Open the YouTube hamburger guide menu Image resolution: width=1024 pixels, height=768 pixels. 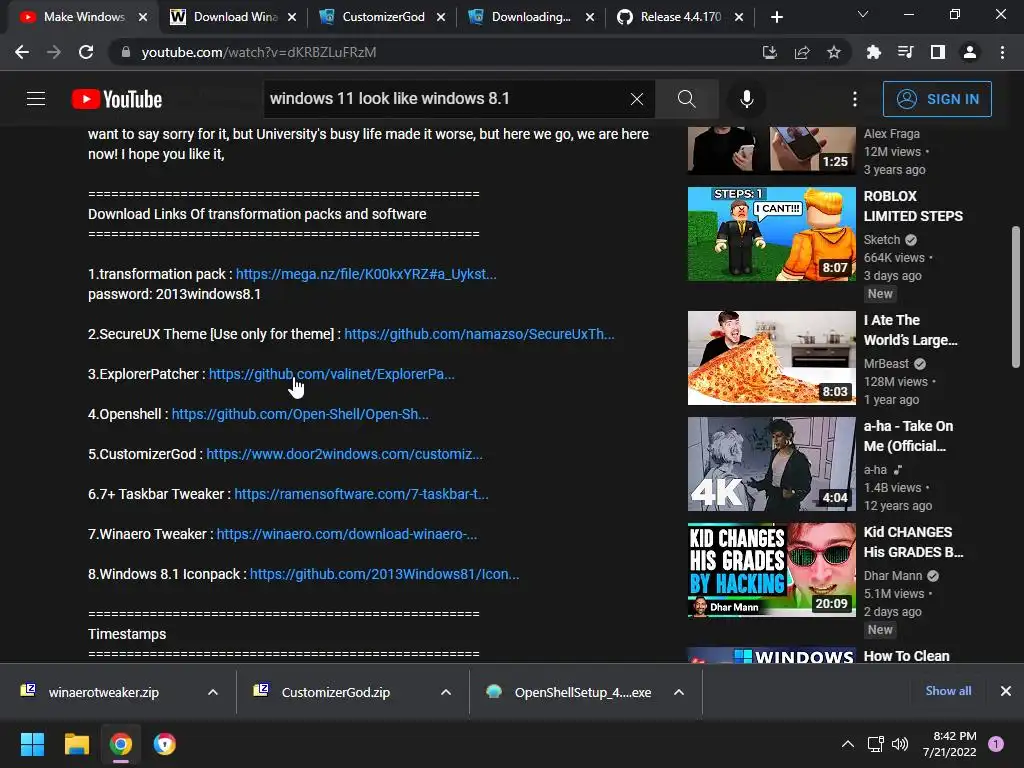pyautogui.click(x=36, y=99)
